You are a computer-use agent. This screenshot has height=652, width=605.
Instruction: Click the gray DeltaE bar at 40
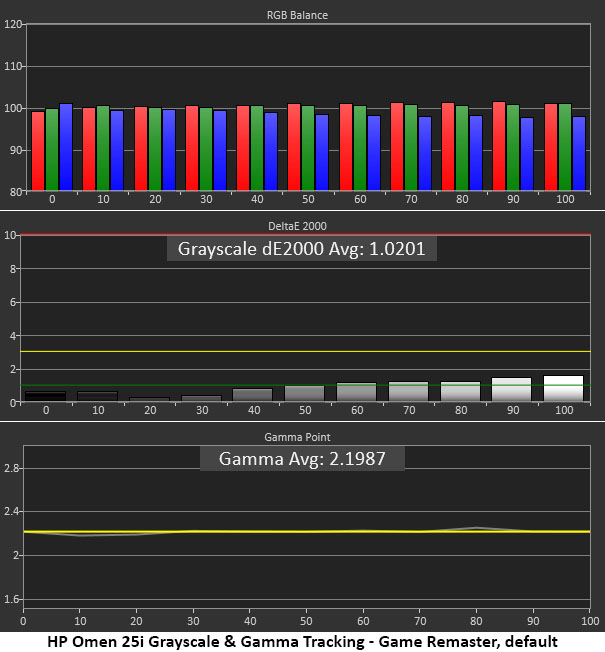pos(252,395)
